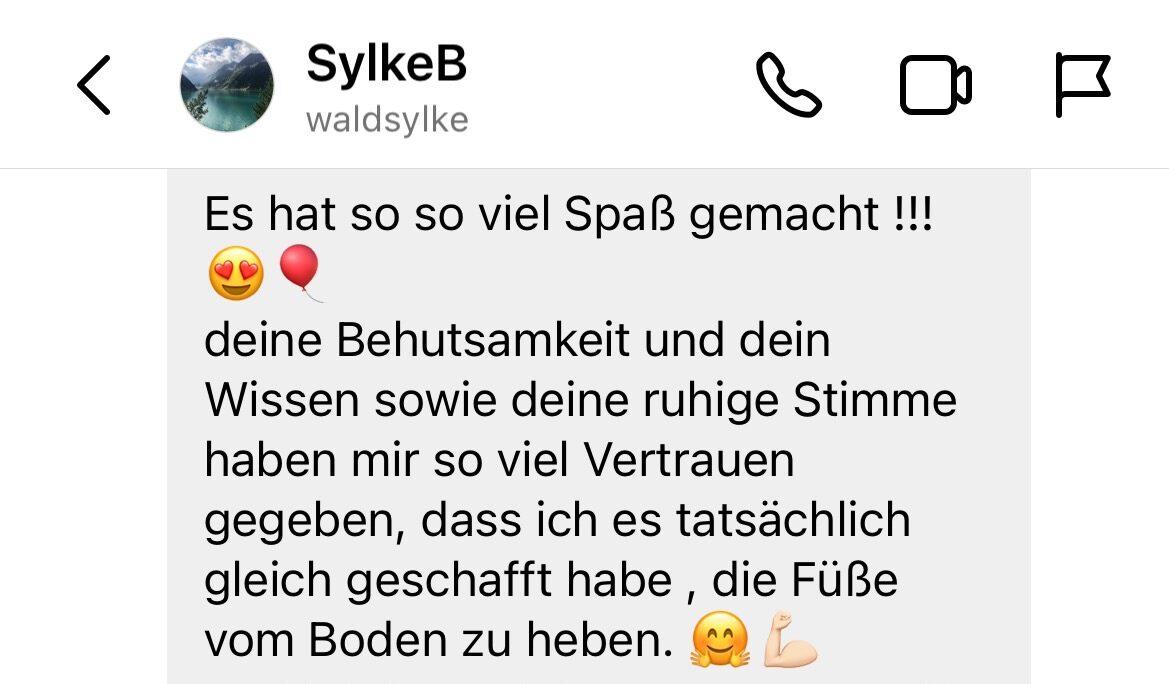This screenshot has height=684, width=1169.
Task: Tap the hugging face emoji
Action: pyautogui.click(x=719, y=639)
